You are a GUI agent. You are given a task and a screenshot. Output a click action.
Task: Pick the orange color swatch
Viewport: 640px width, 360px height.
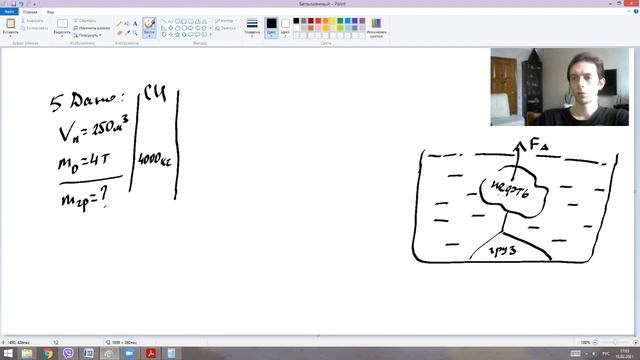click(x=326, y=21)
